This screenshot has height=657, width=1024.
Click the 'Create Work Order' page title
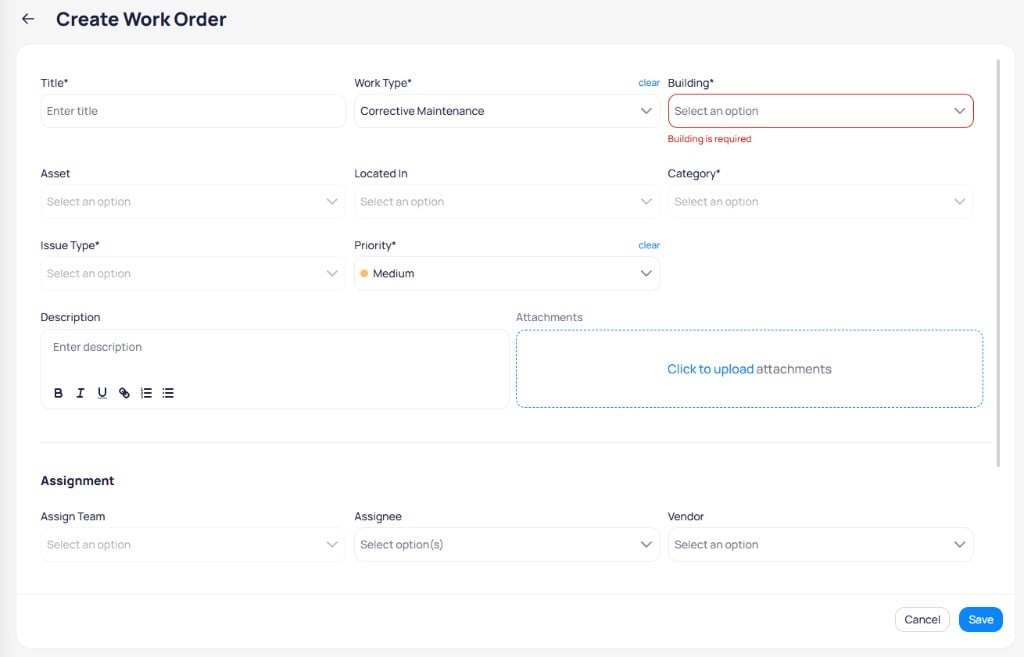141,19
